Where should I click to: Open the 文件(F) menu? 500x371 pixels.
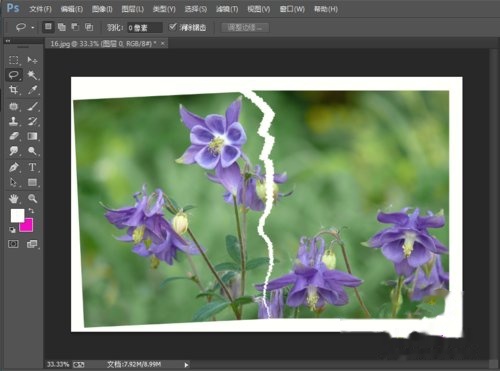point(41,9)
